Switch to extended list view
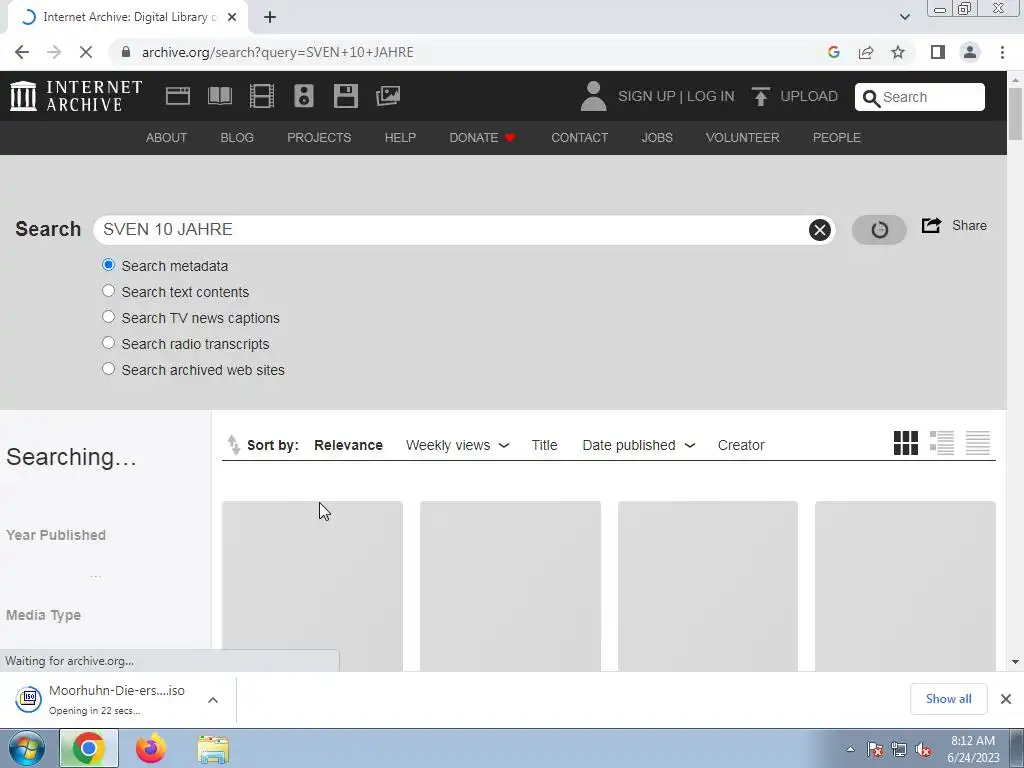 pyautogui.click(x=942, y=443)
